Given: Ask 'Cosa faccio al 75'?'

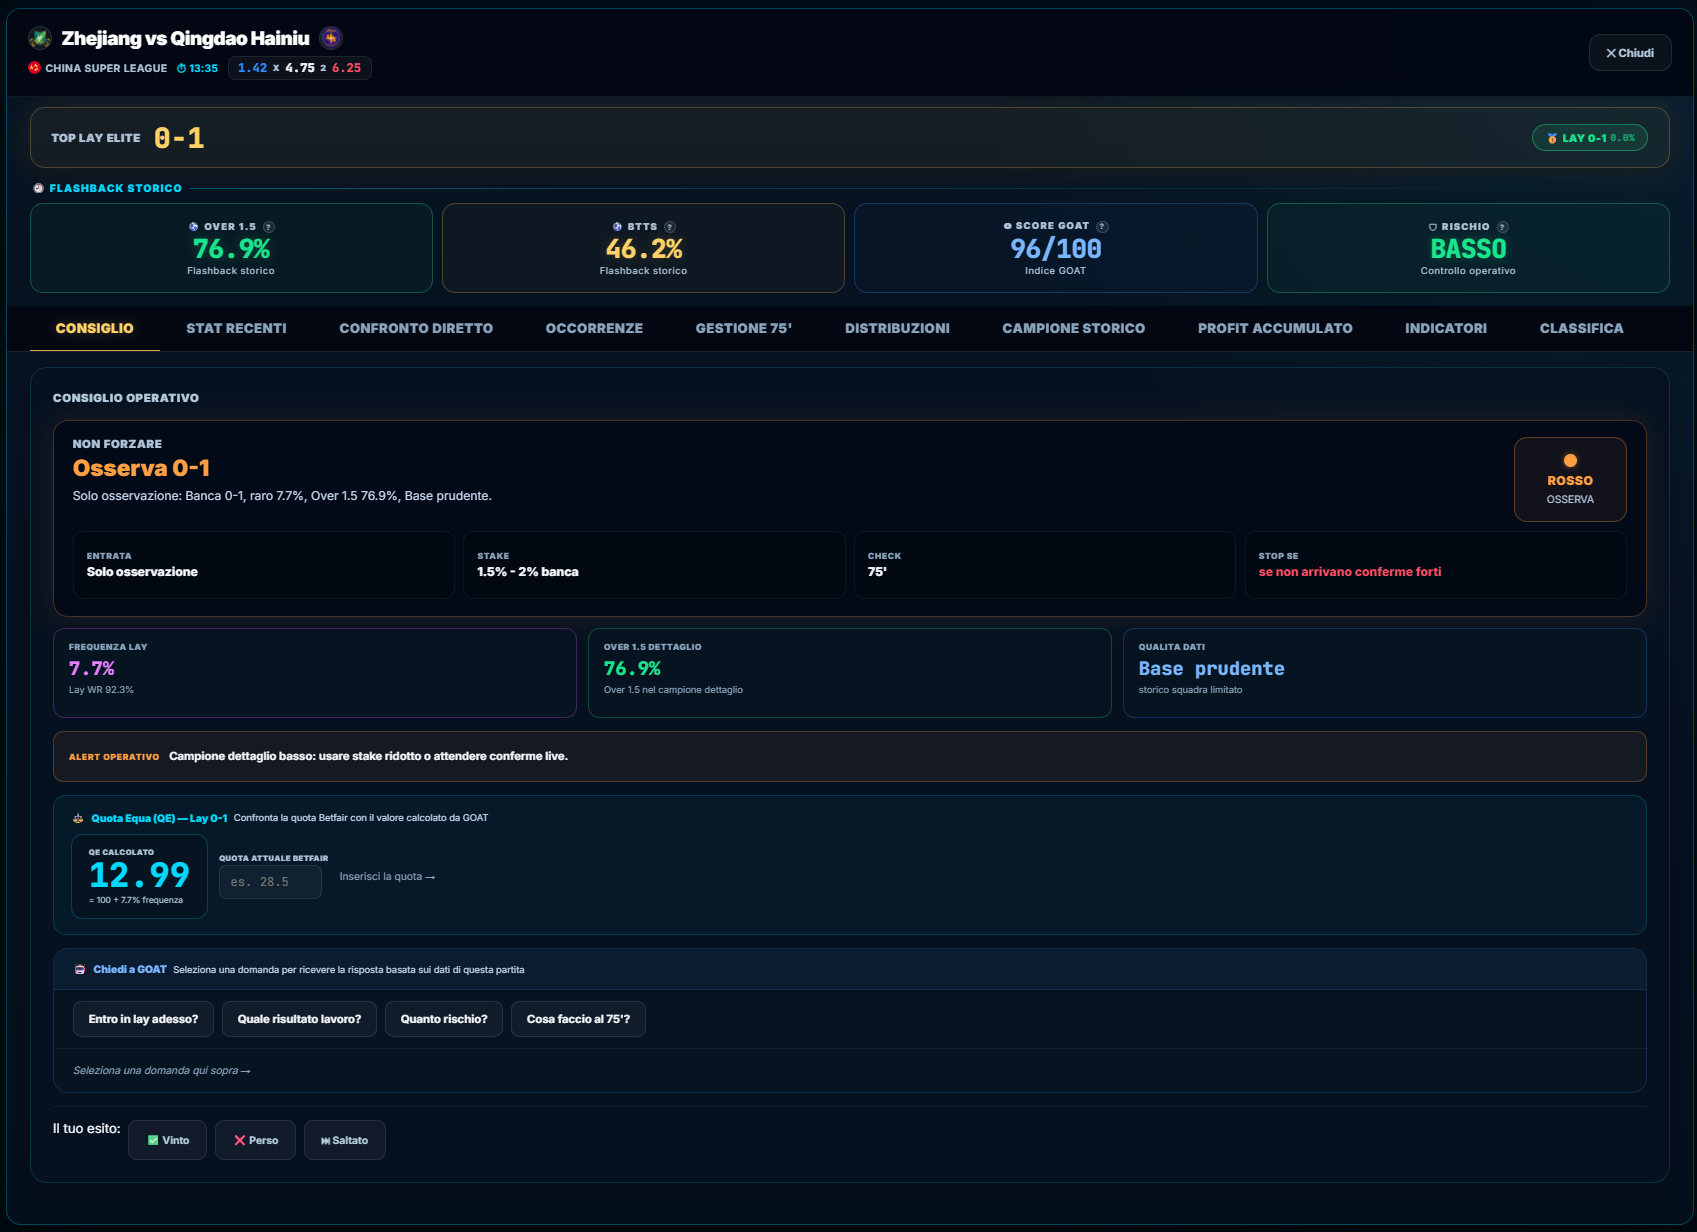Looking at the screenshot, I should pyautogui.click(x=578, y=1019).
